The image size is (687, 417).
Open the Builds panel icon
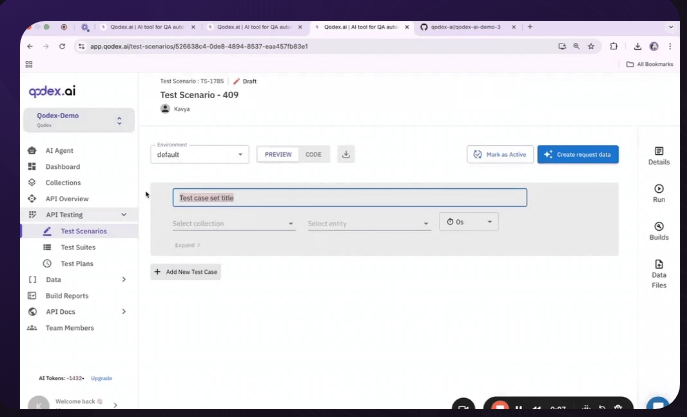point(659,230)
